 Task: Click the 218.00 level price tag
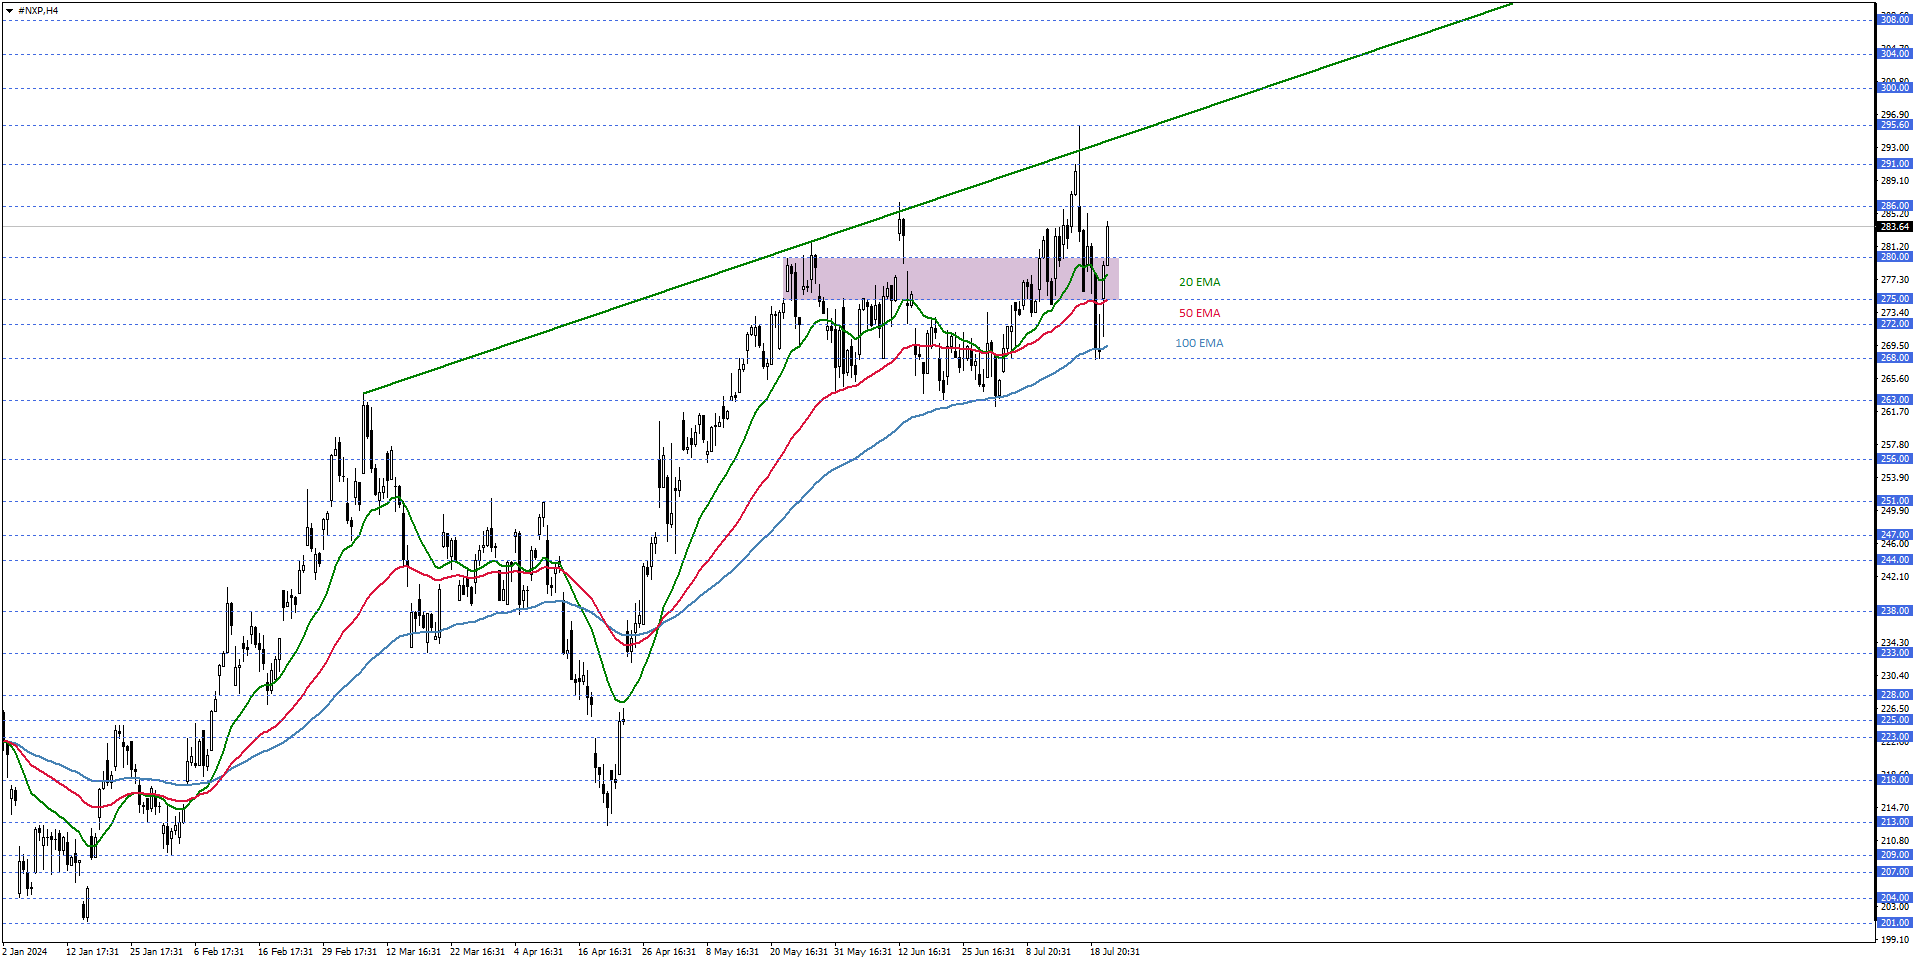tap(1895, 780)
